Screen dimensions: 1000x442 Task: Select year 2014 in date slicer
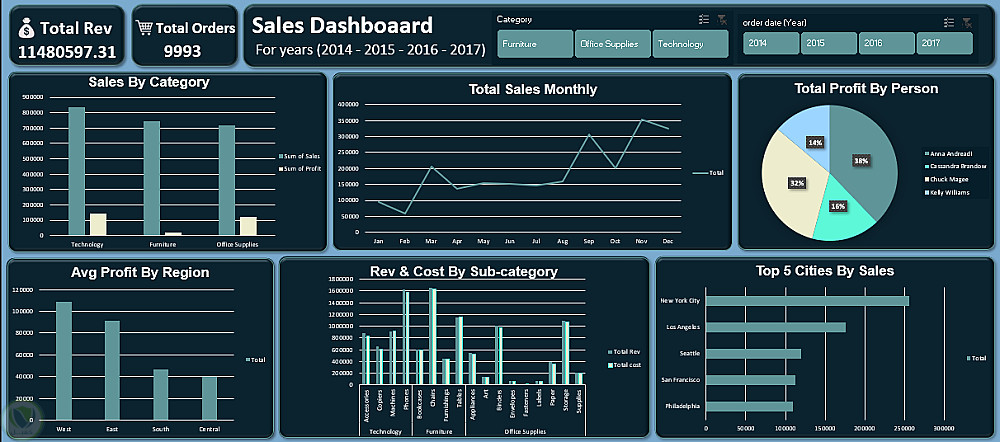(x=770, y=43)
